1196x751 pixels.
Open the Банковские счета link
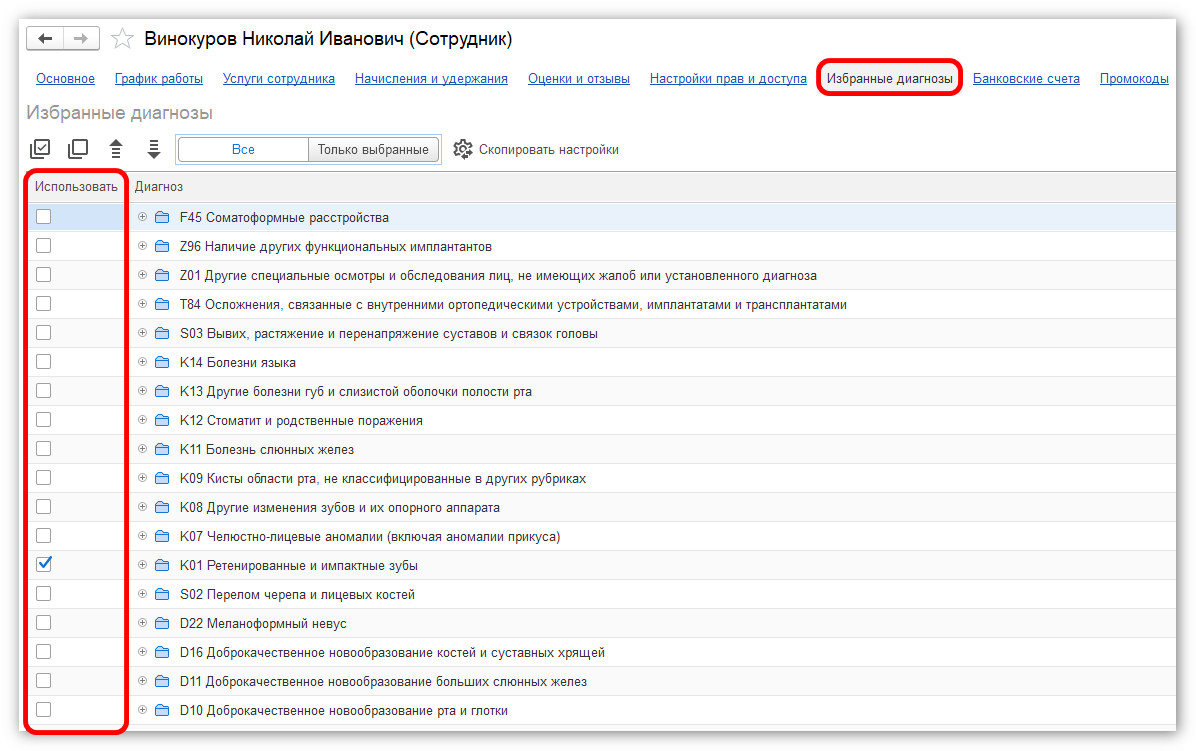coord(1026,79)
